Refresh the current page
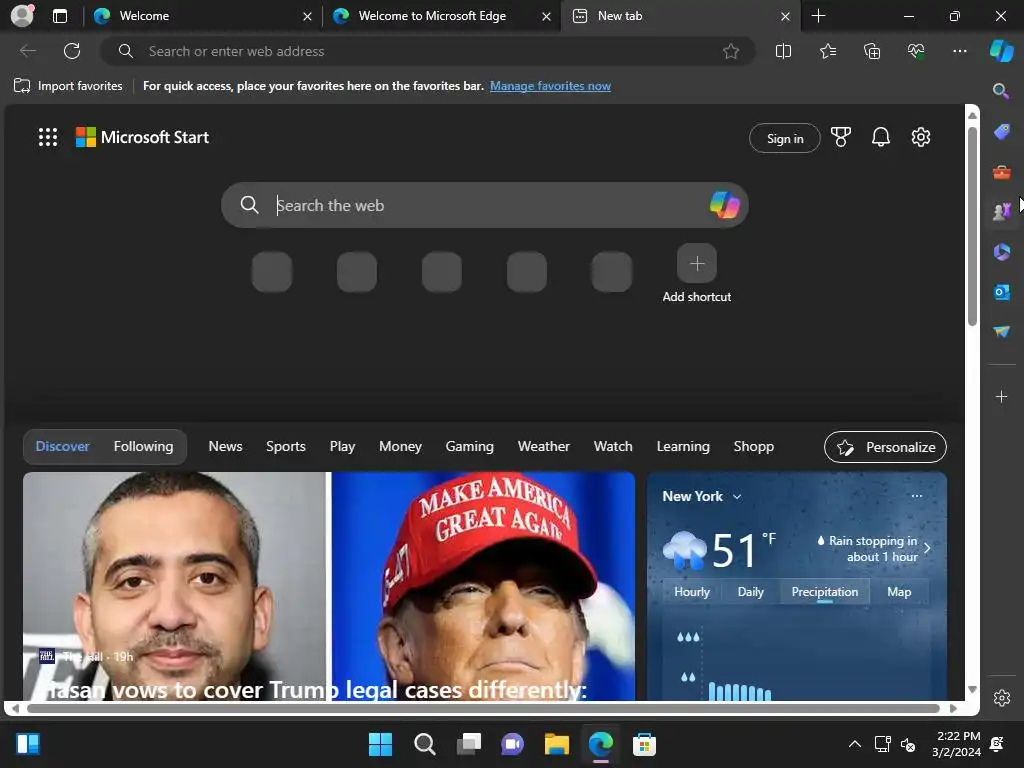Image resolution: width=1024 pixels, height=768 pixels. (x=72, y=51)
